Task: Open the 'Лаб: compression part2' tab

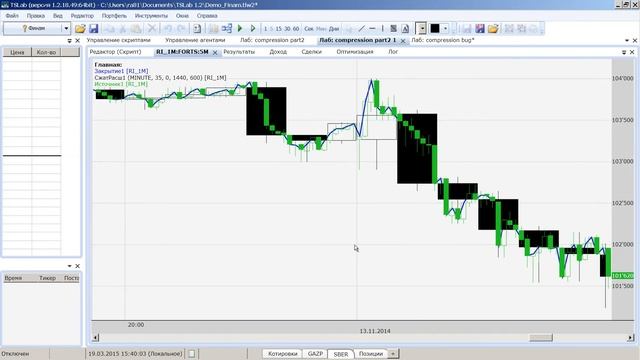Action: point(272,40)
